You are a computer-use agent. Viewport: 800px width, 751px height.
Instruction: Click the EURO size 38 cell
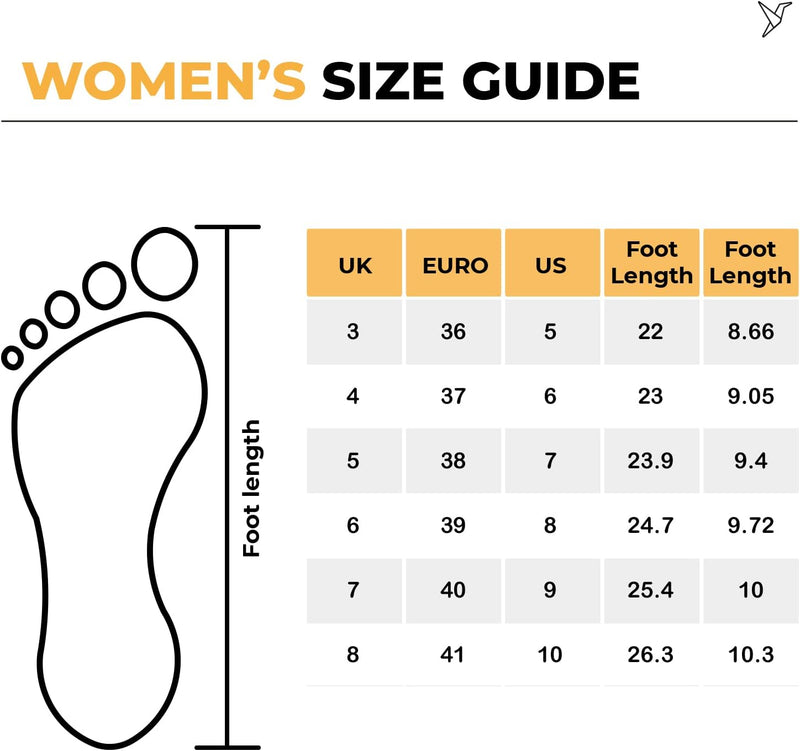[453, 461]
